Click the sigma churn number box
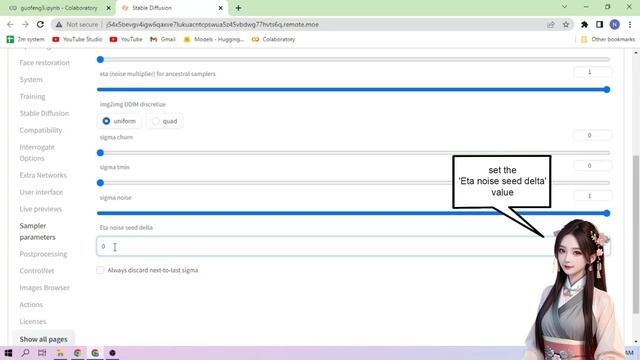 click(592, 136)
